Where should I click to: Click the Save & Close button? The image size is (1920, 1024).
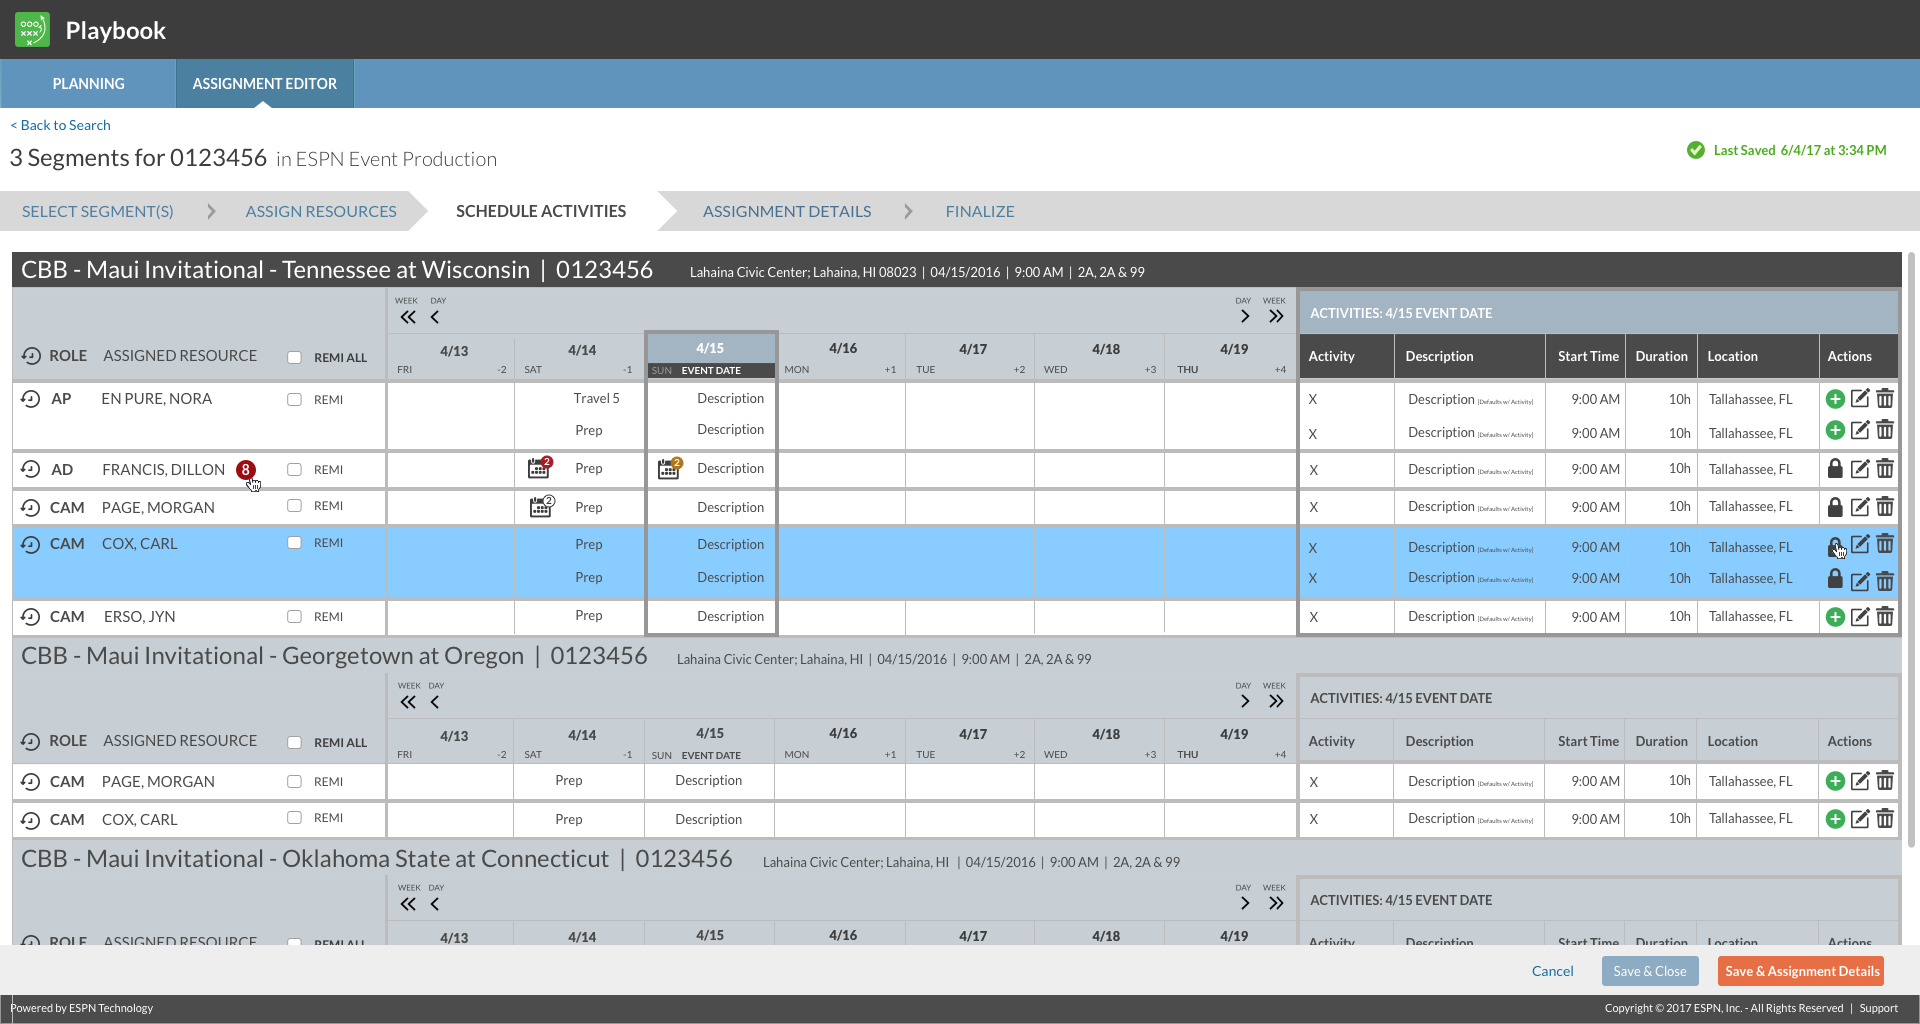coord(1650,971)
